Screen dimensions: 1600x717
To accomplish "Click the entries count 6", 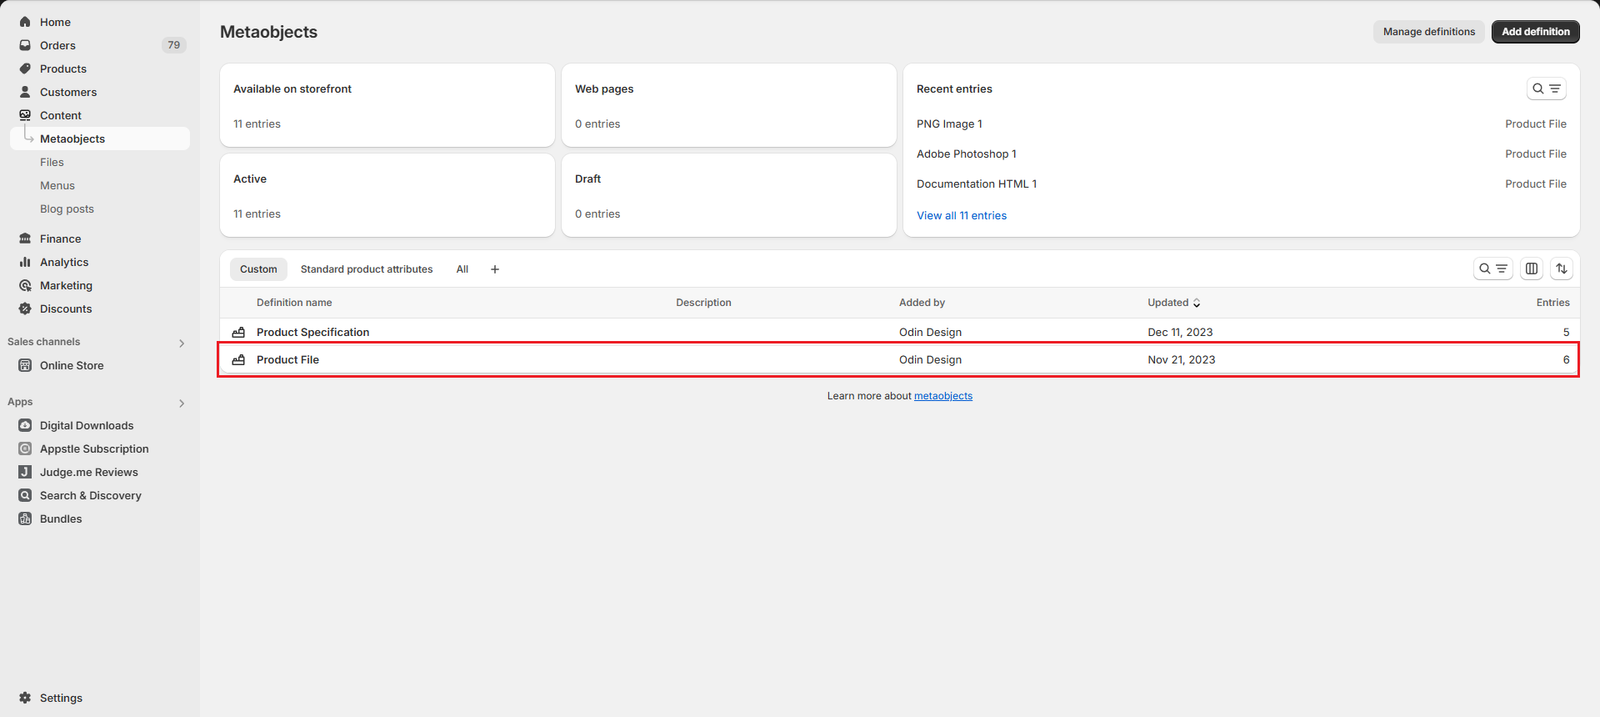I will (1566, 360).
